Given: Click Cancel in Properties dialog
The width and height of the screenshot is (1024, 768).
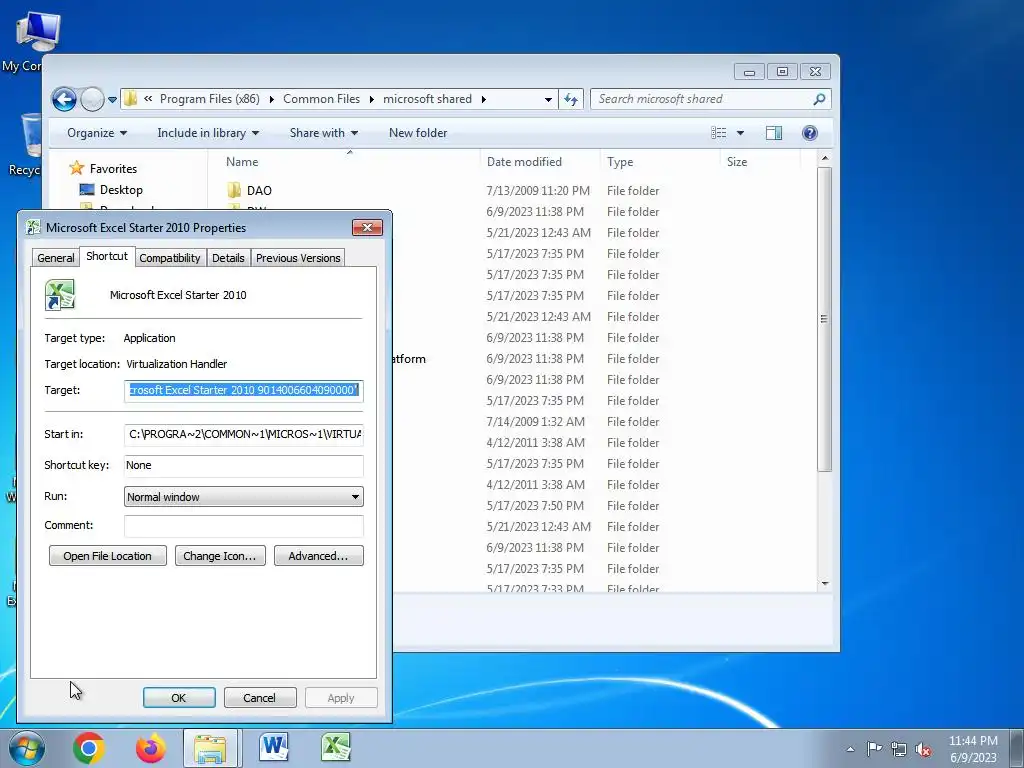Looking at the screenshot, I should [260, 697].
